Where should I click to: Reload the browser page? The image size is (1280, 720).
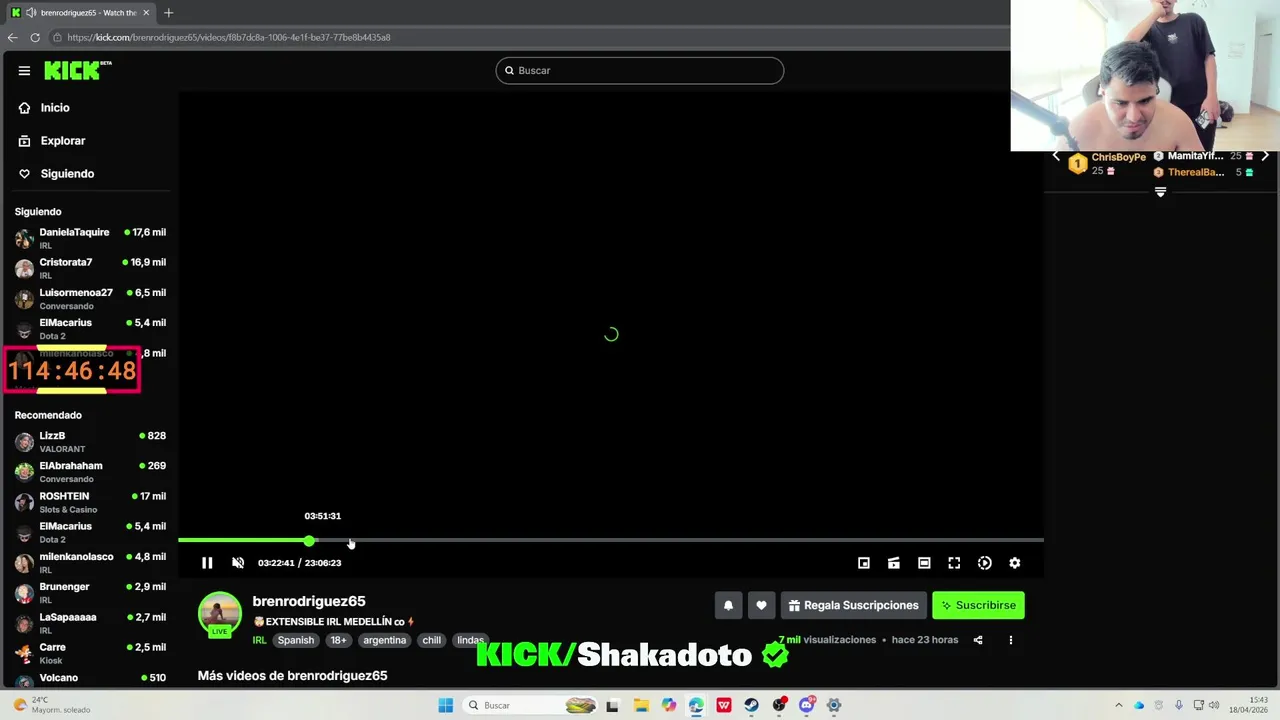pos(35,37)
